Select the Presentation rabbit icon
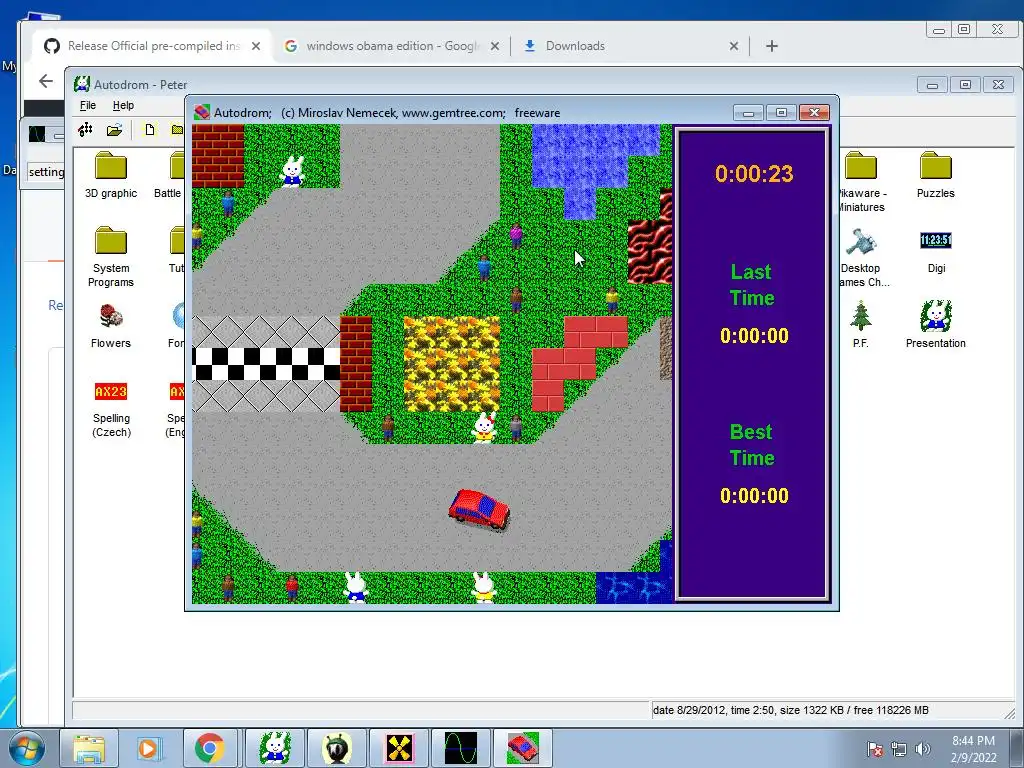The width and height of the screenshot is (1024, 768). click(x=935, y=325)
